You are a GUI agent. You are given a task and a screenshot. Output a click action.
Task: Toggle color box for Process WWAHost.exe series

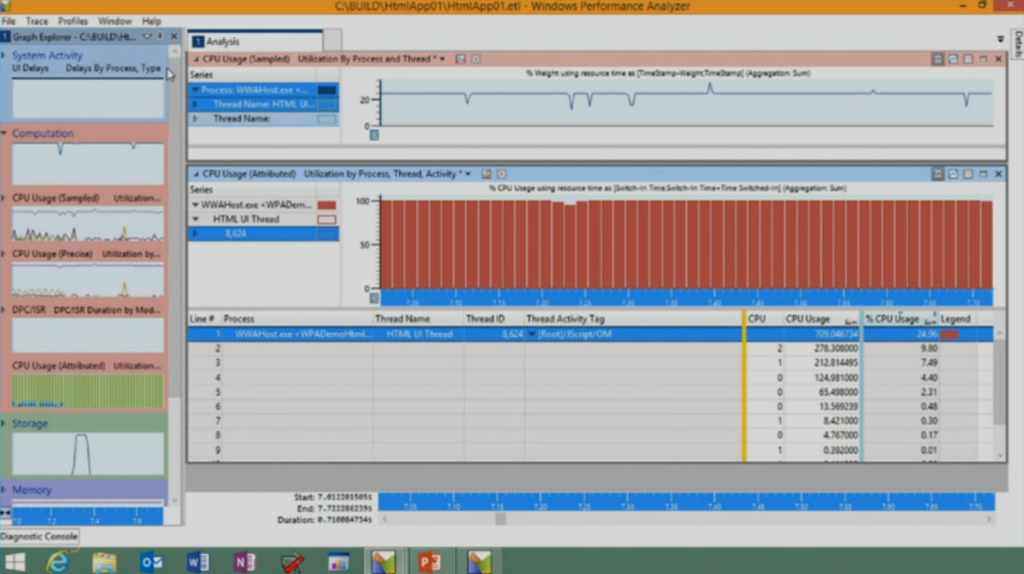tap(327, 90)
